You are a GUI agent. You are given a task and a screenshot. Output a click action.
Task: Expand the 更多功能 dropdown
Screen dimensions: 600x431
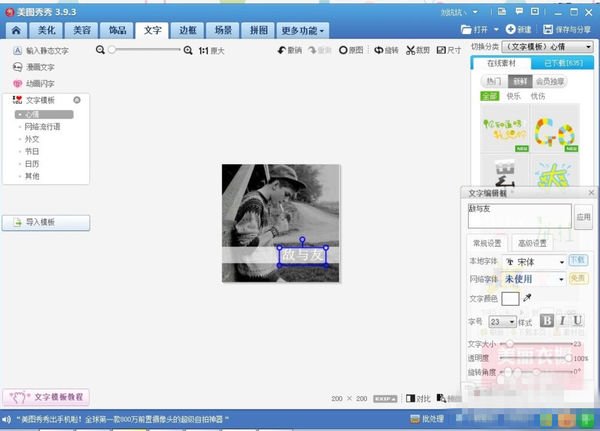(302, 30)
